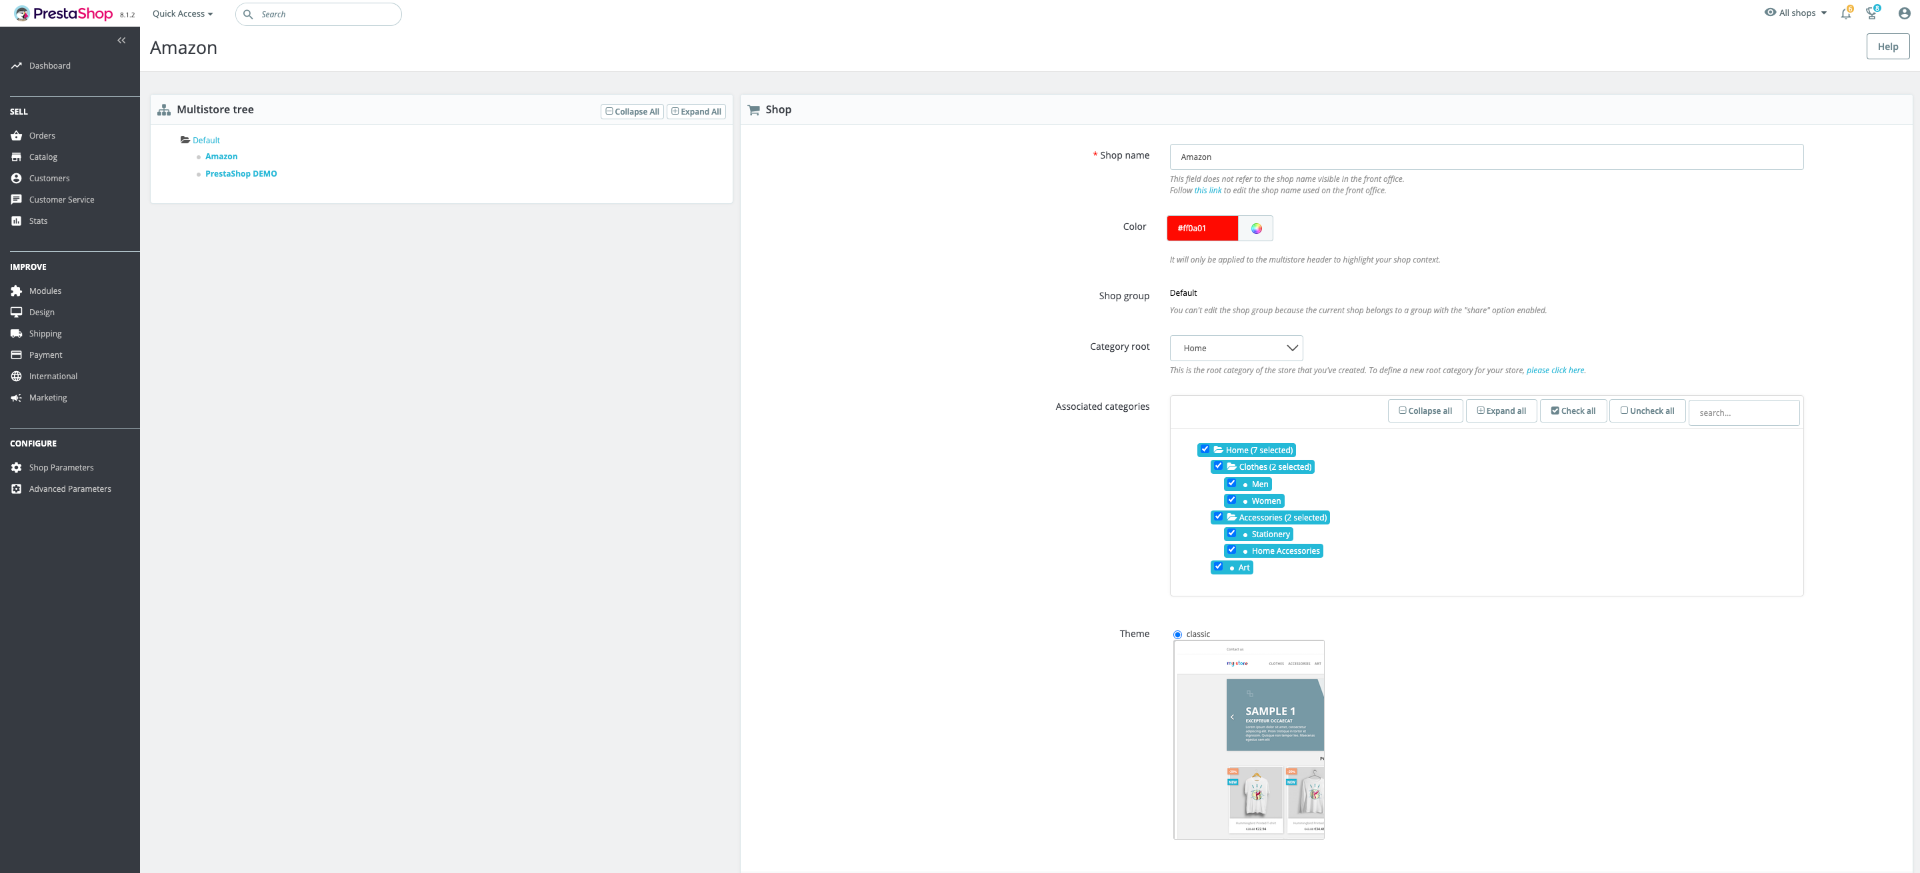Viewport: 1920px width, 873px height.
Task: Collapse the Accessories category folder
Action: (1232, 517)
